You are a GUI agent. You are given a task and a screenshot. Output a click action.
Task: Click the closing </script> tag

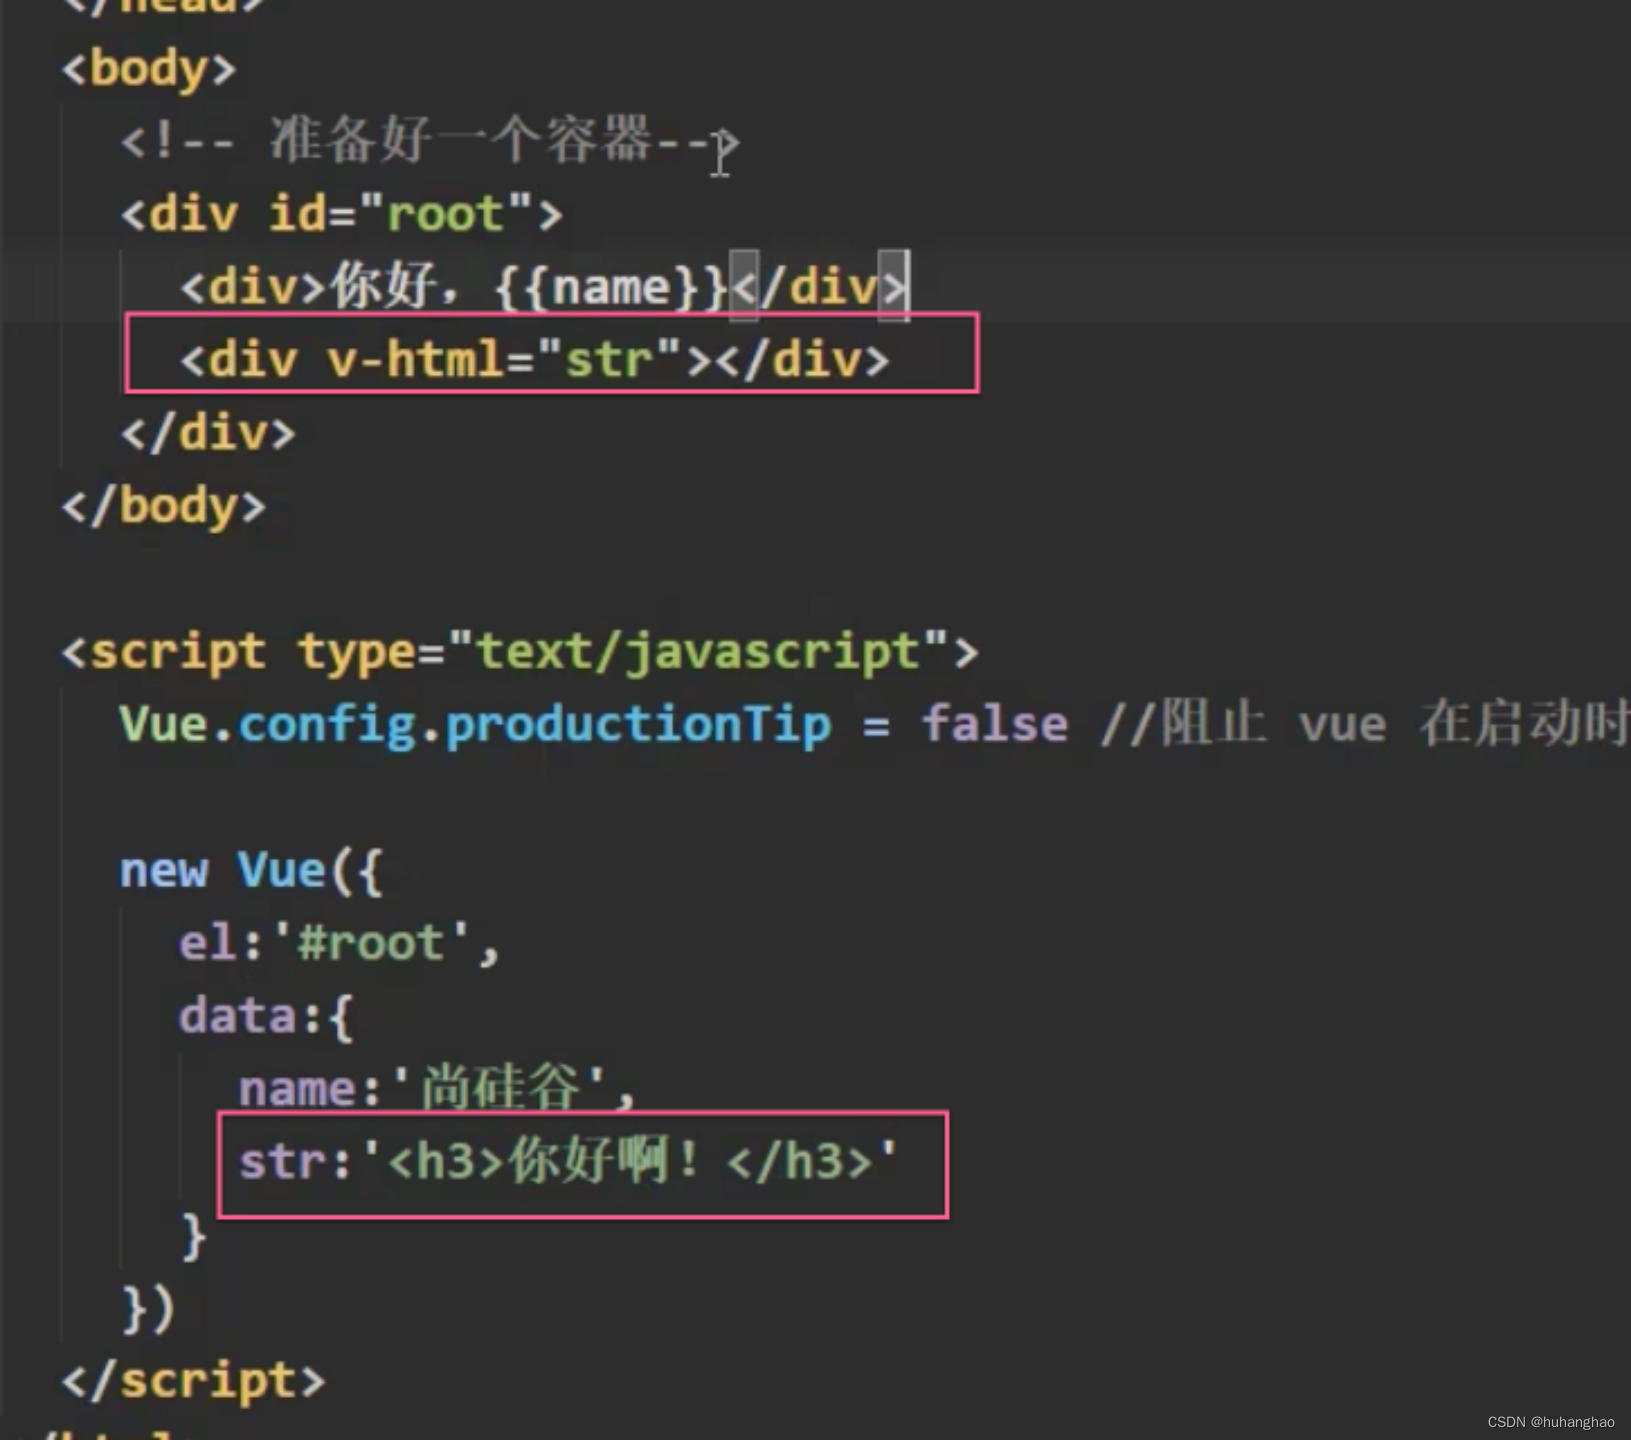point(193,1381)
